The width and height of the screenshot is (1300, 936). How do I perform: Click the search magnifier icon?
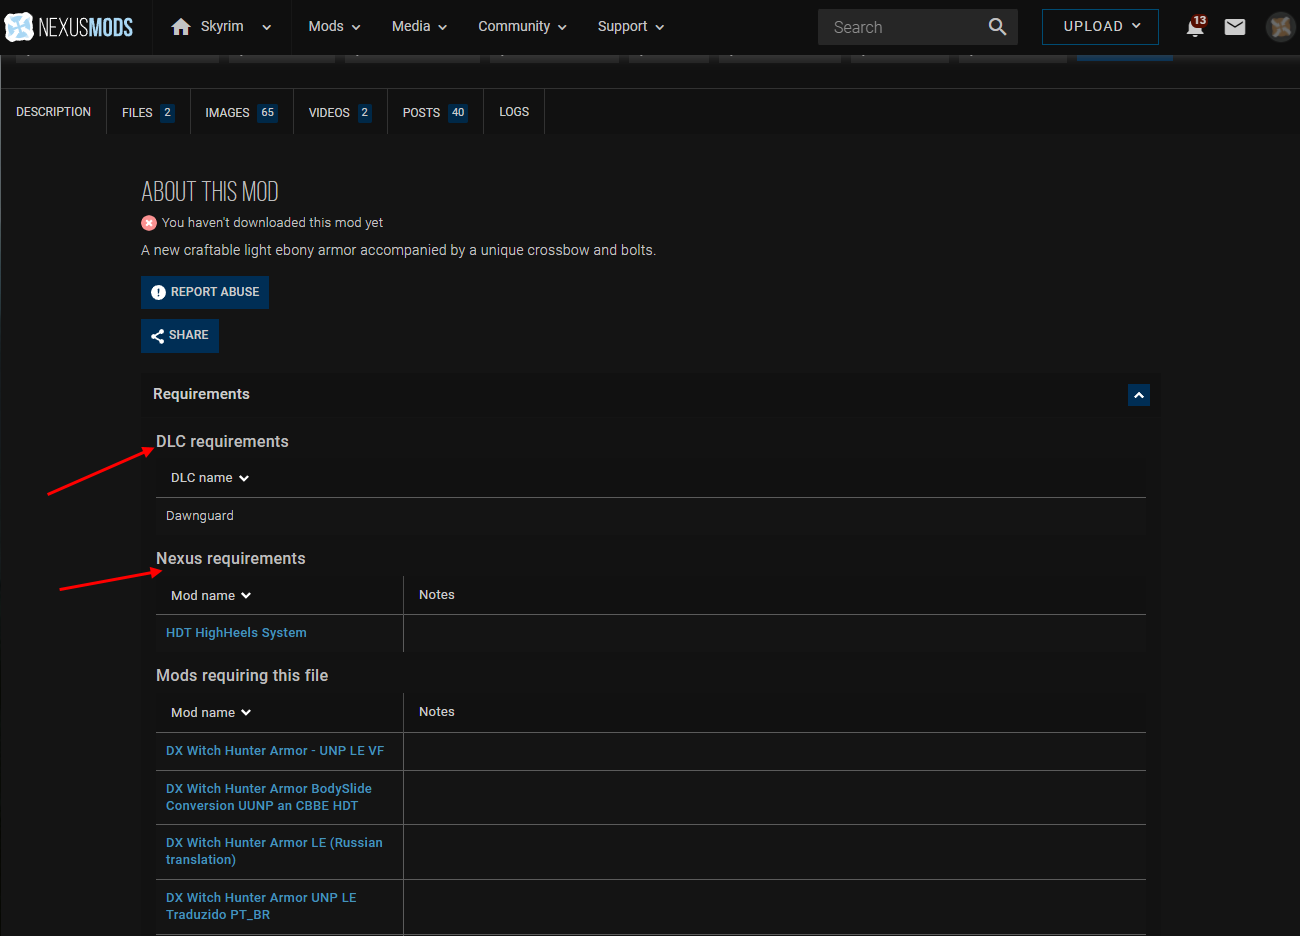pyautogui.click(x=998, y=27)
